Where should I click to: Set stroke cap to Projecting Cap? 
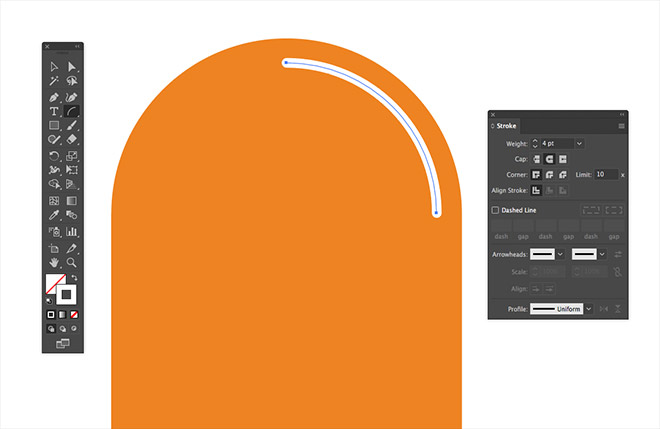click(x=563, y=159)
